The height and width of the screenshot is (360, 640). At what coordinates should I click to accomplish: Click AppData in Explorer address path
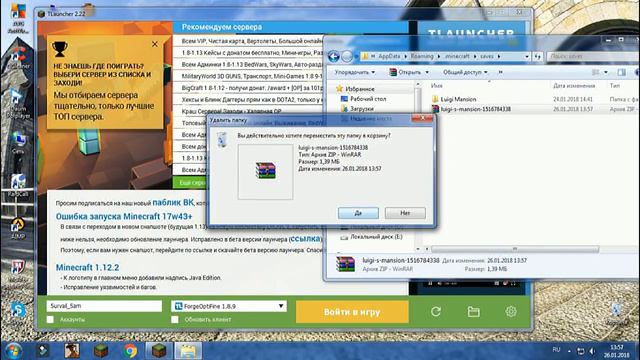tap(389, 56)
